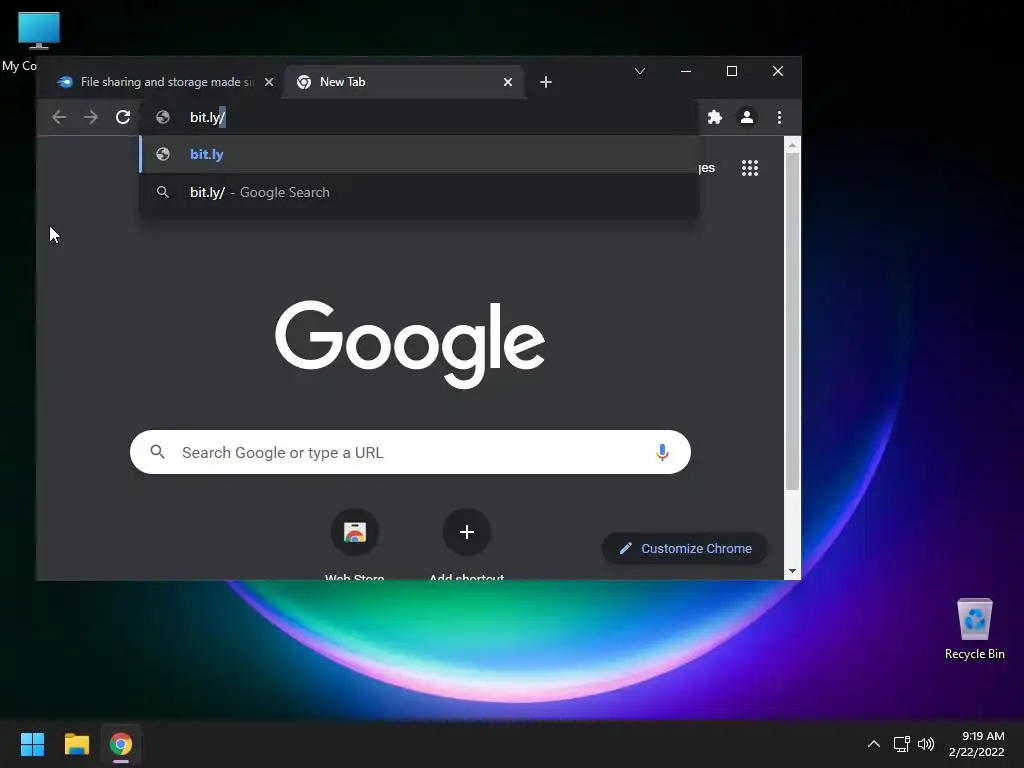This screenshot has width=1024, height=768.
Task: Show hidden icons in system tray
Action: (x=874, y=744)
